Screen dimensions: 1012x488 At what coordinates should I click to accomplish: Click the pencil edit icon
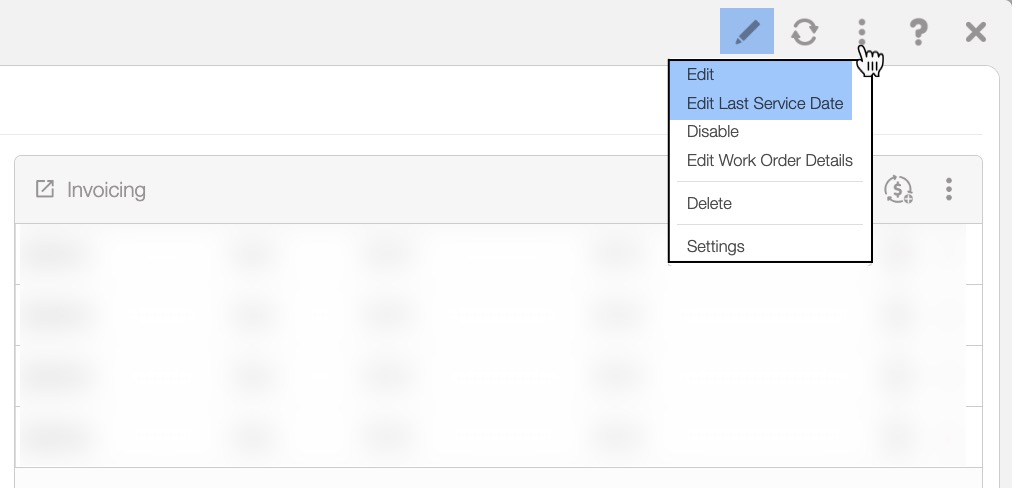point(746,32)
